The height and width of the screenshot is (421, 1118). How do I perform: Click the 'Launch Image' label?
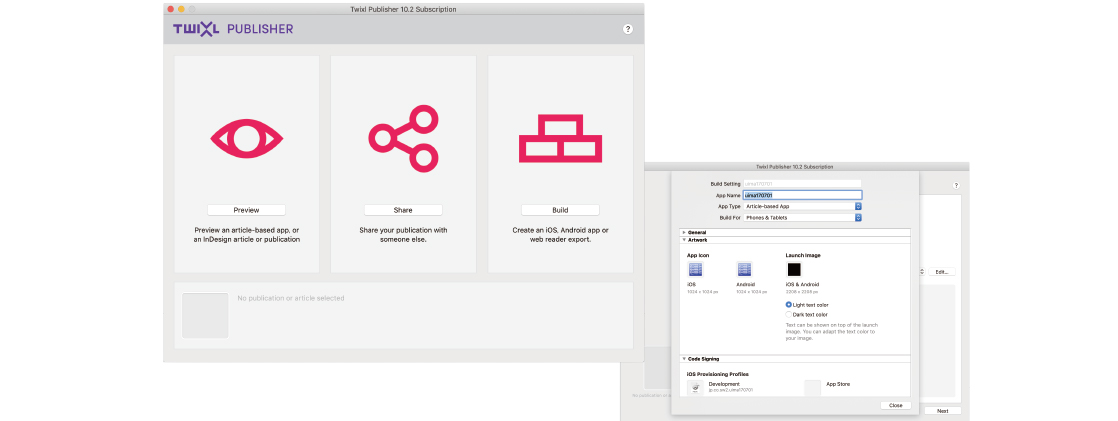pos(803,255)
